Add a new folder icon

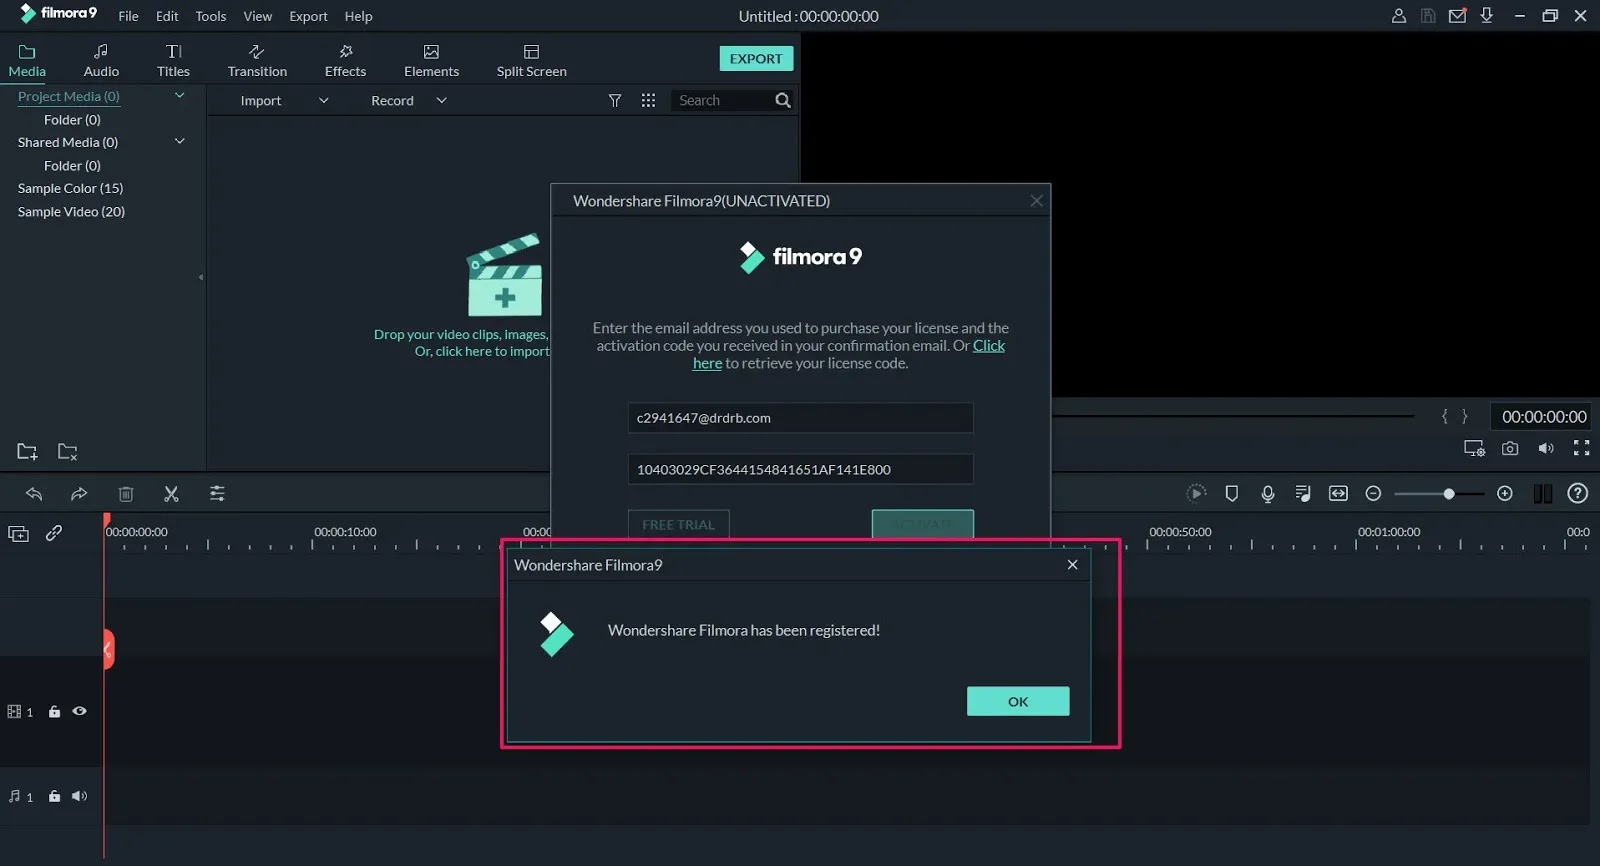(27, 451)
